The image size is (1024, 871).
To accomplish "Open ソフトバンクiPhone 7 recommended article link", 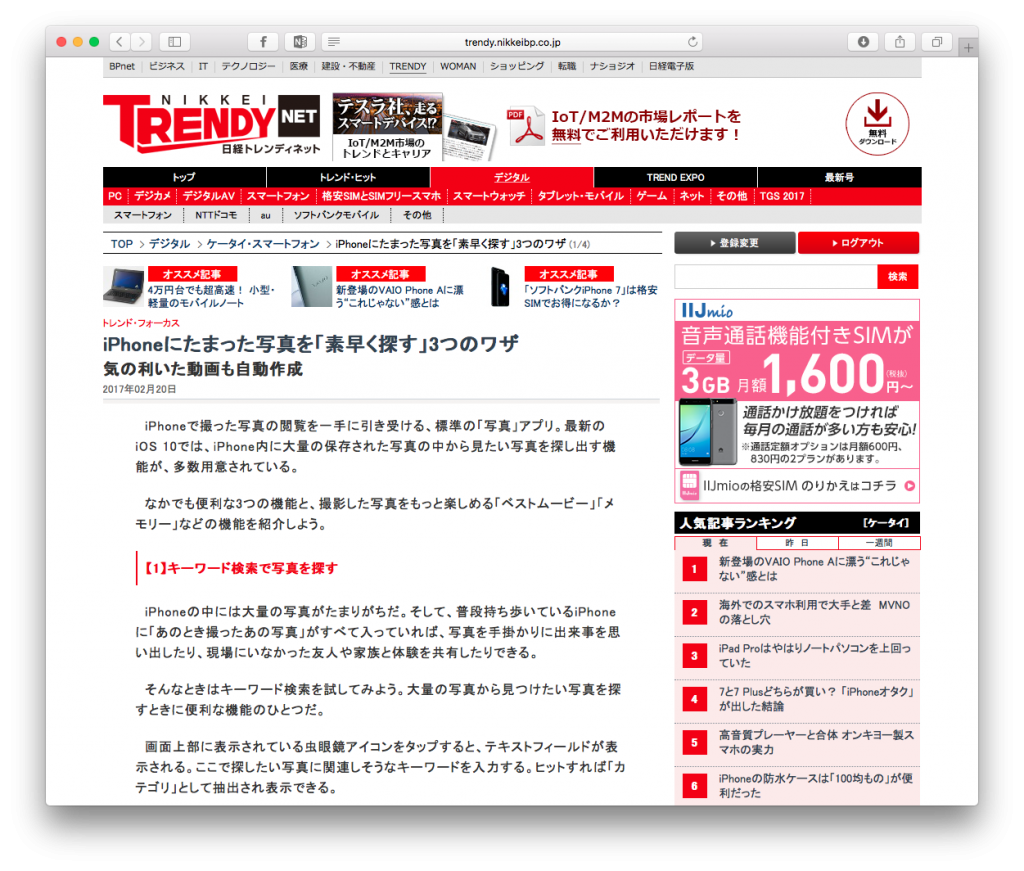I will pyautogui.click(x=590, y=296).
